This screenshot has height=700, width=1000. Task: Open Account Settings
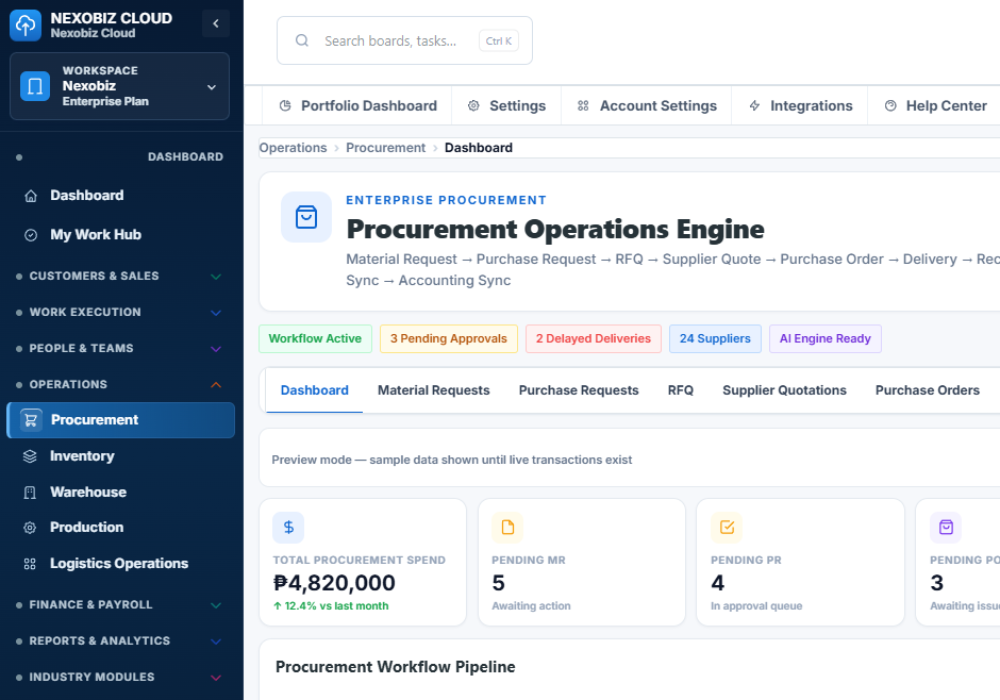(647, 106)
